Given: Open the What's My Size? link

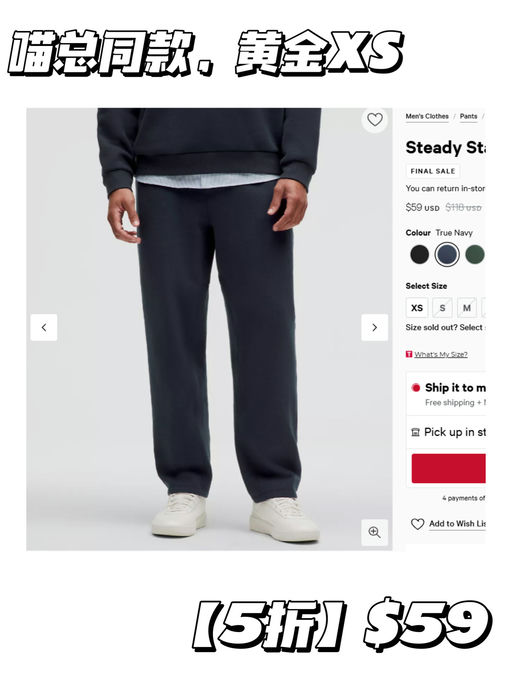Looking at the screenshot, I should [x=441, y=354].
